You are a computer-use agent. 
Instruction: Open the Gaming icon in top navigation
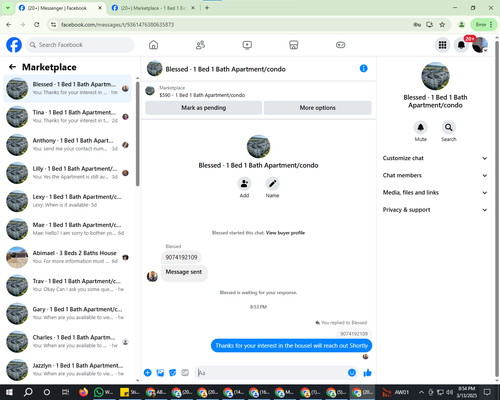[x=340, y=45]
